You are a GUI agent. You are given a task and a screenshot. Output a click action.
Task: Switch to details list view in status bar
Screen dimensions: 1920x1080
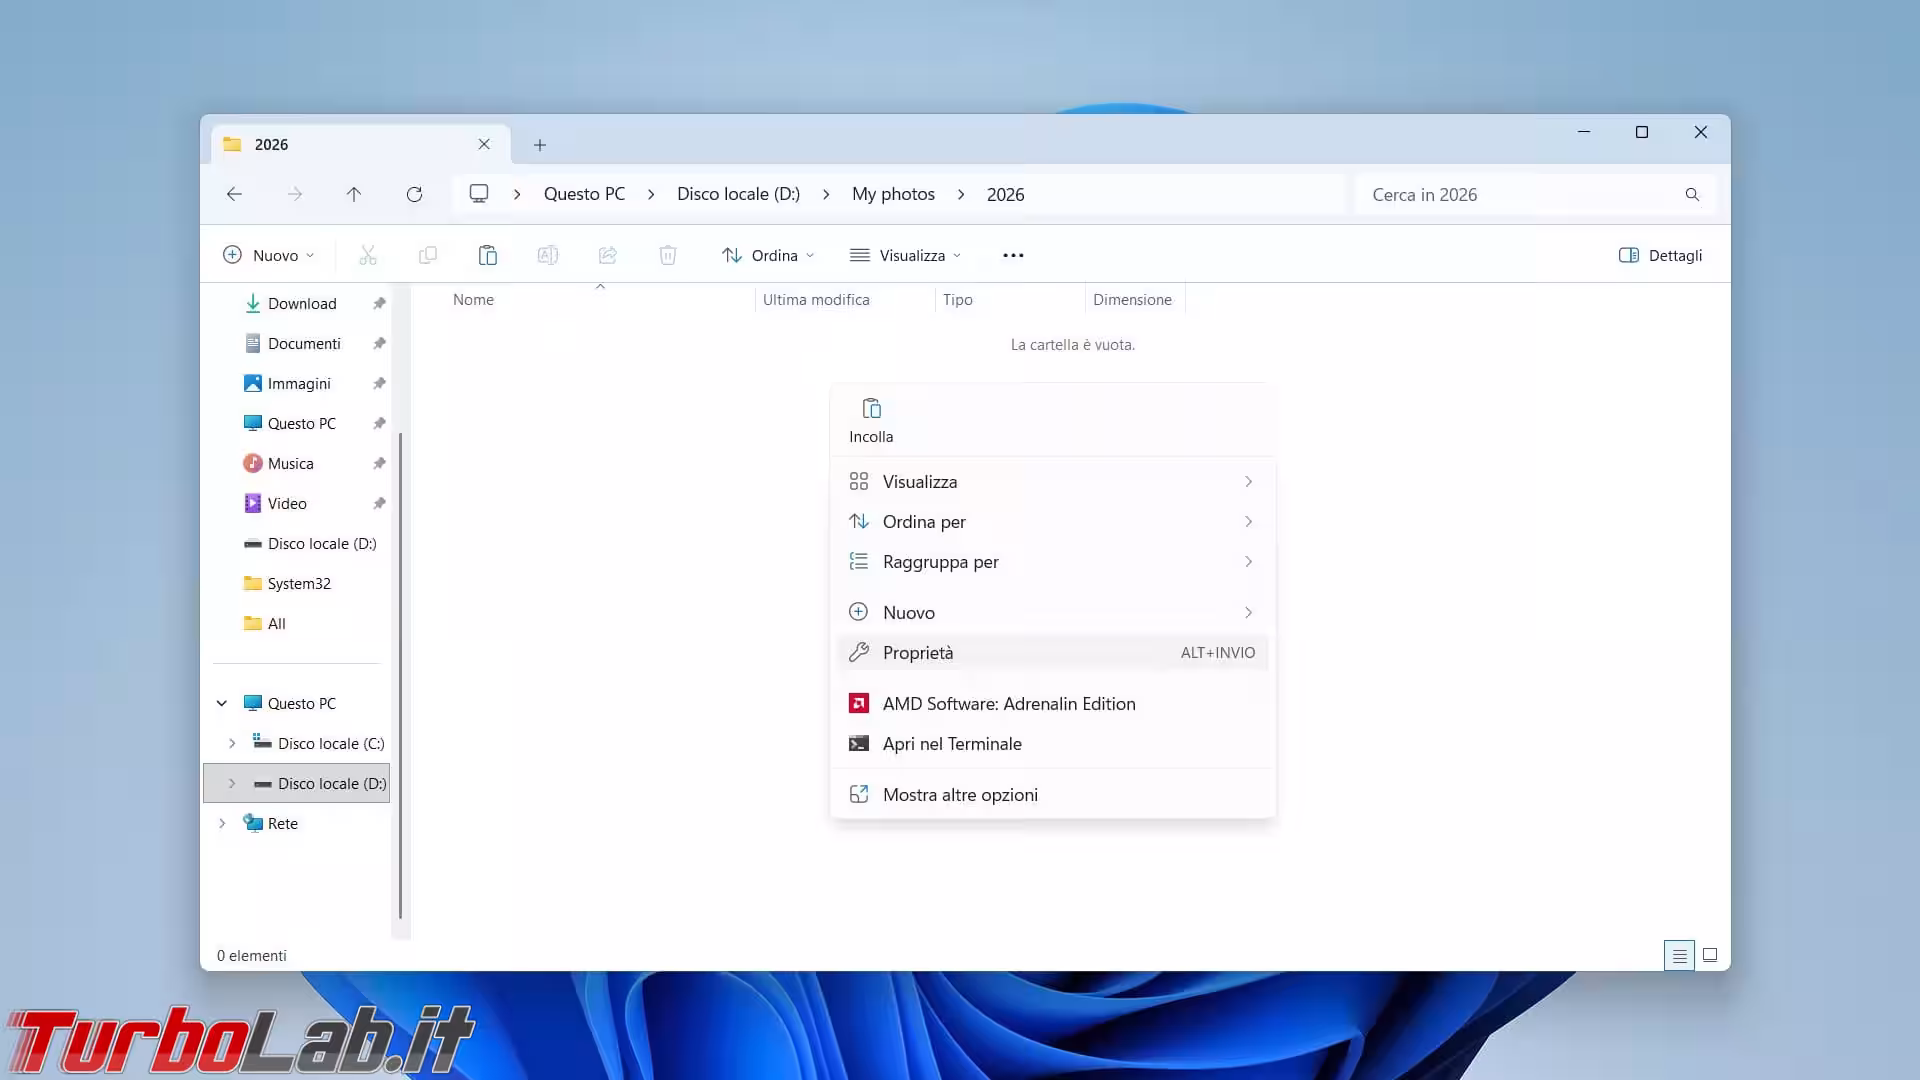click(1679, 955)
